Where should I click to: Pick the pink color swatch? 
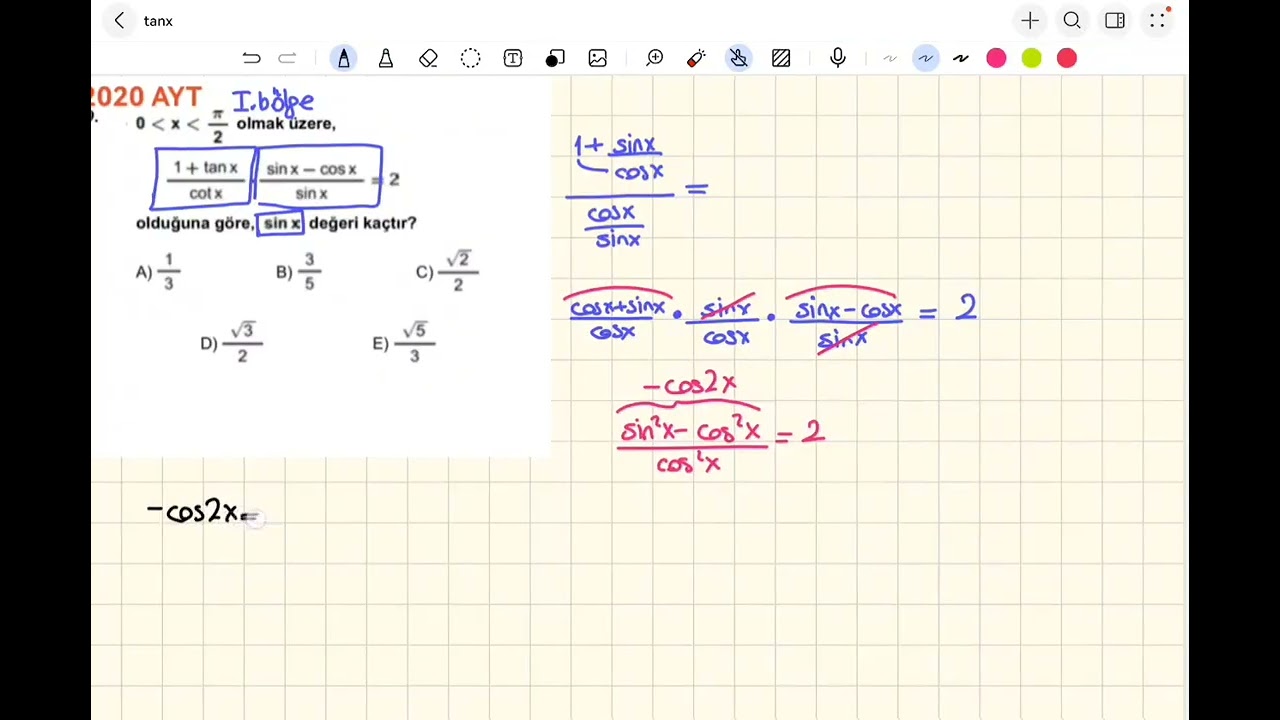tap(996, 59)
